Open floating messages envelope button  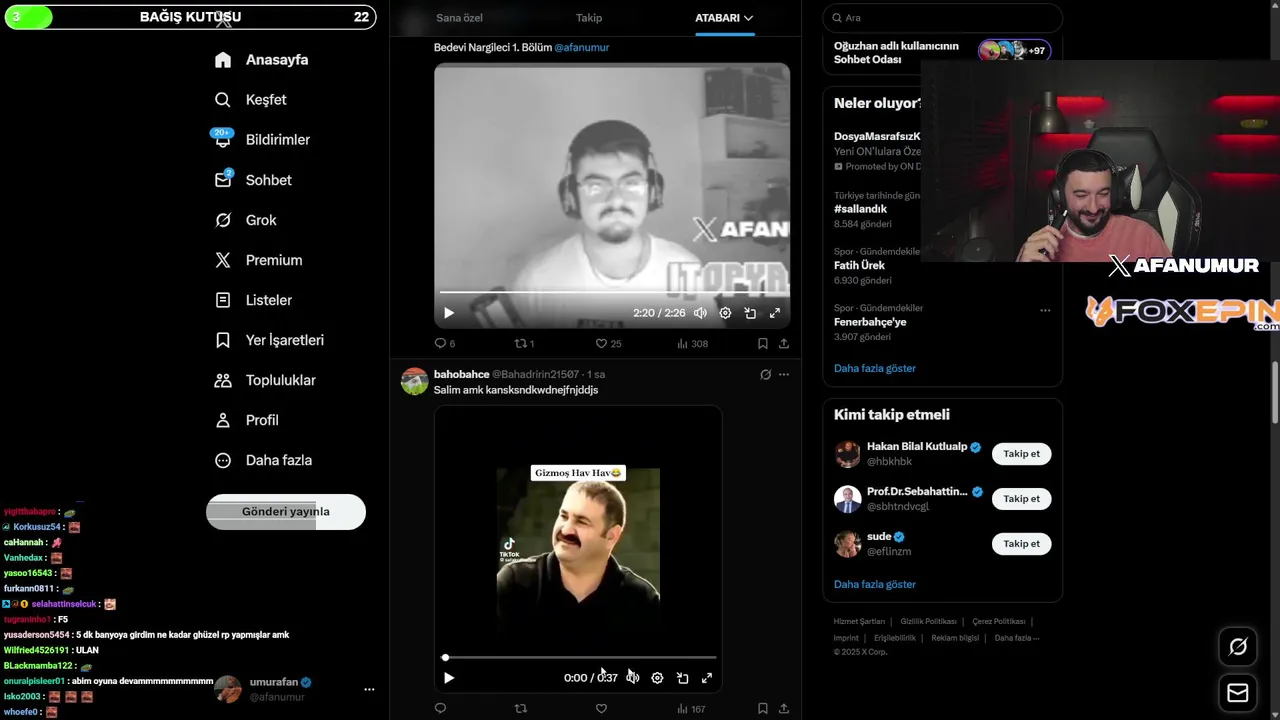1238,693
